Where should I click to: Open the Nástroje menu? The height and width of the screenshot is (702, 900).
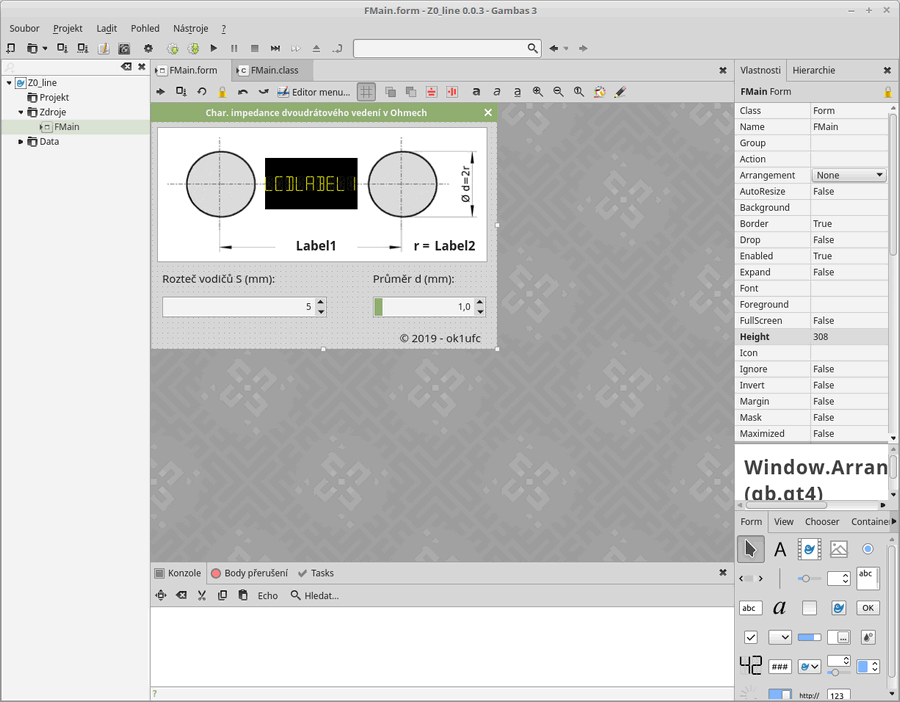pos(190,29)
